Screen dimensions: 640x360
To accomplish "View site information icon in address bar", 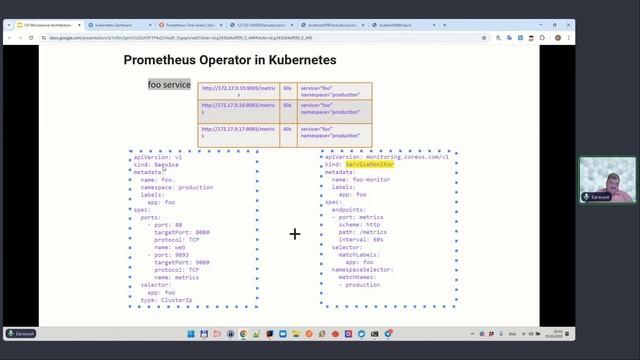I will [x=44, y=38].
